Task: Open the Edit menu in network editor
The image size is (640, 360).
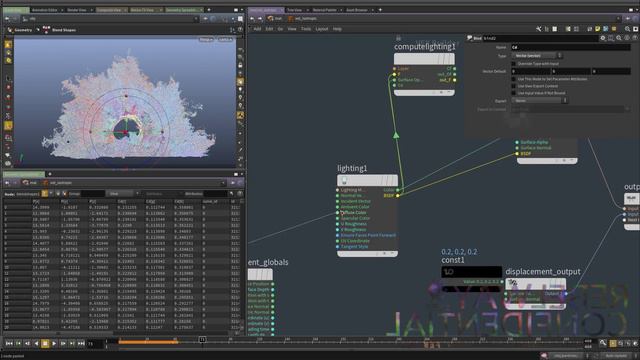Action: (269, 29)
